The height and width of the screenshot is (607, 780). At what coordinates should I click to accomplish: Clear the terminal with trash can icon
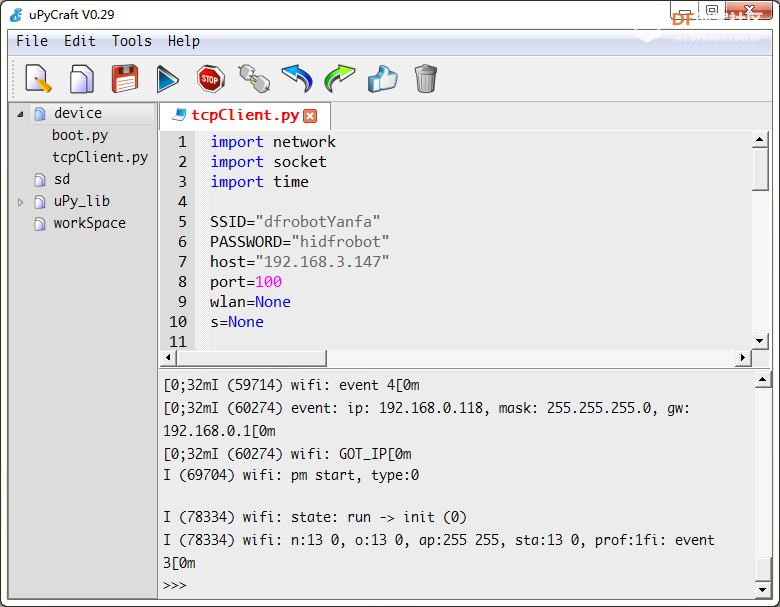click(426, 79)
